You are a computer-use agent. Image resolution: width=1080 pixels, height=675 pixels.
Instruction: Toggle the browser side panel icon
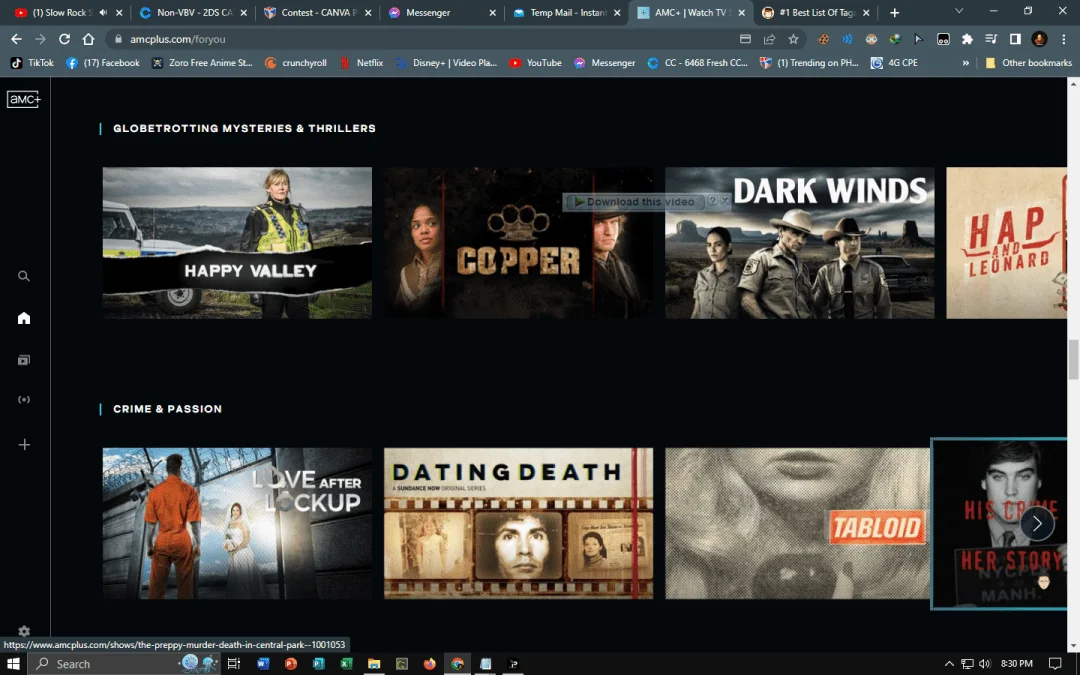click(x=1015, y=39)
